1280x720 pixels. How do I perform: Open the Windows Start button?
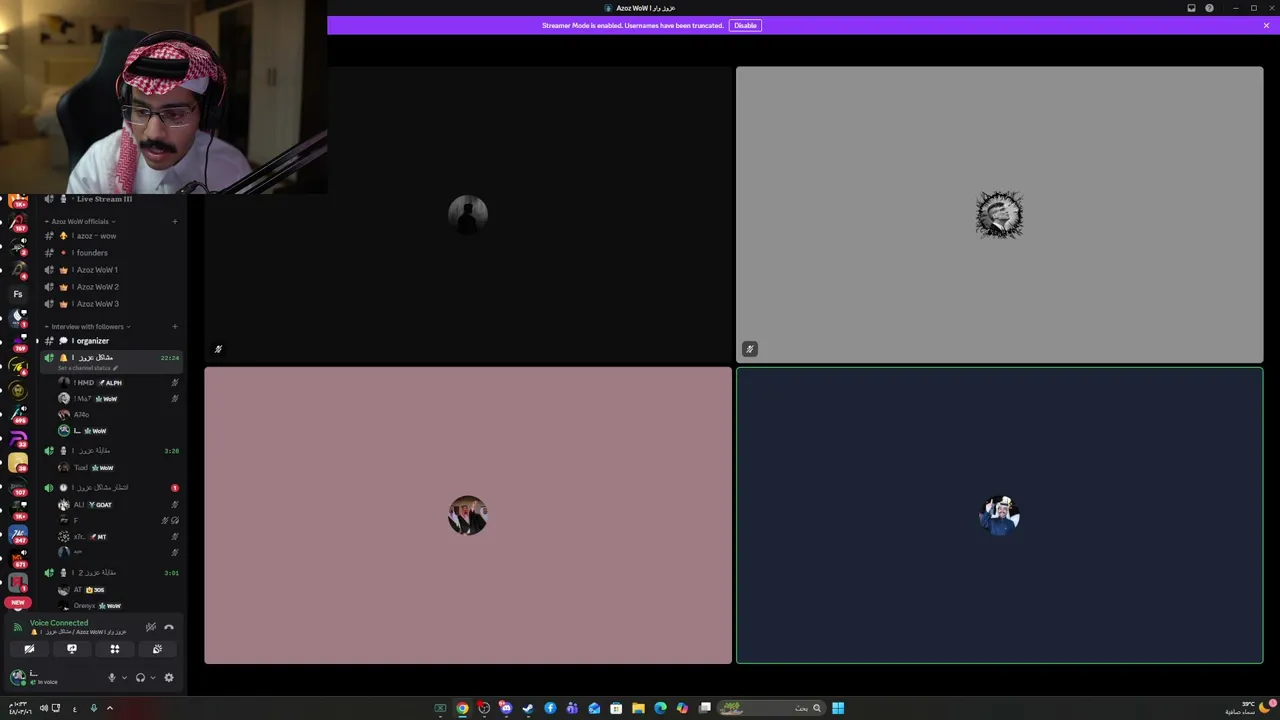(x=838, y=708)
